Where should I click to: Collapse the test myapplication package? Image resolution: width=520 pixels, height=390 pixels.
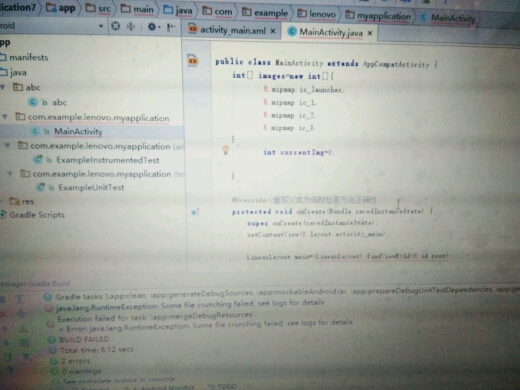[x=10, y=174]
